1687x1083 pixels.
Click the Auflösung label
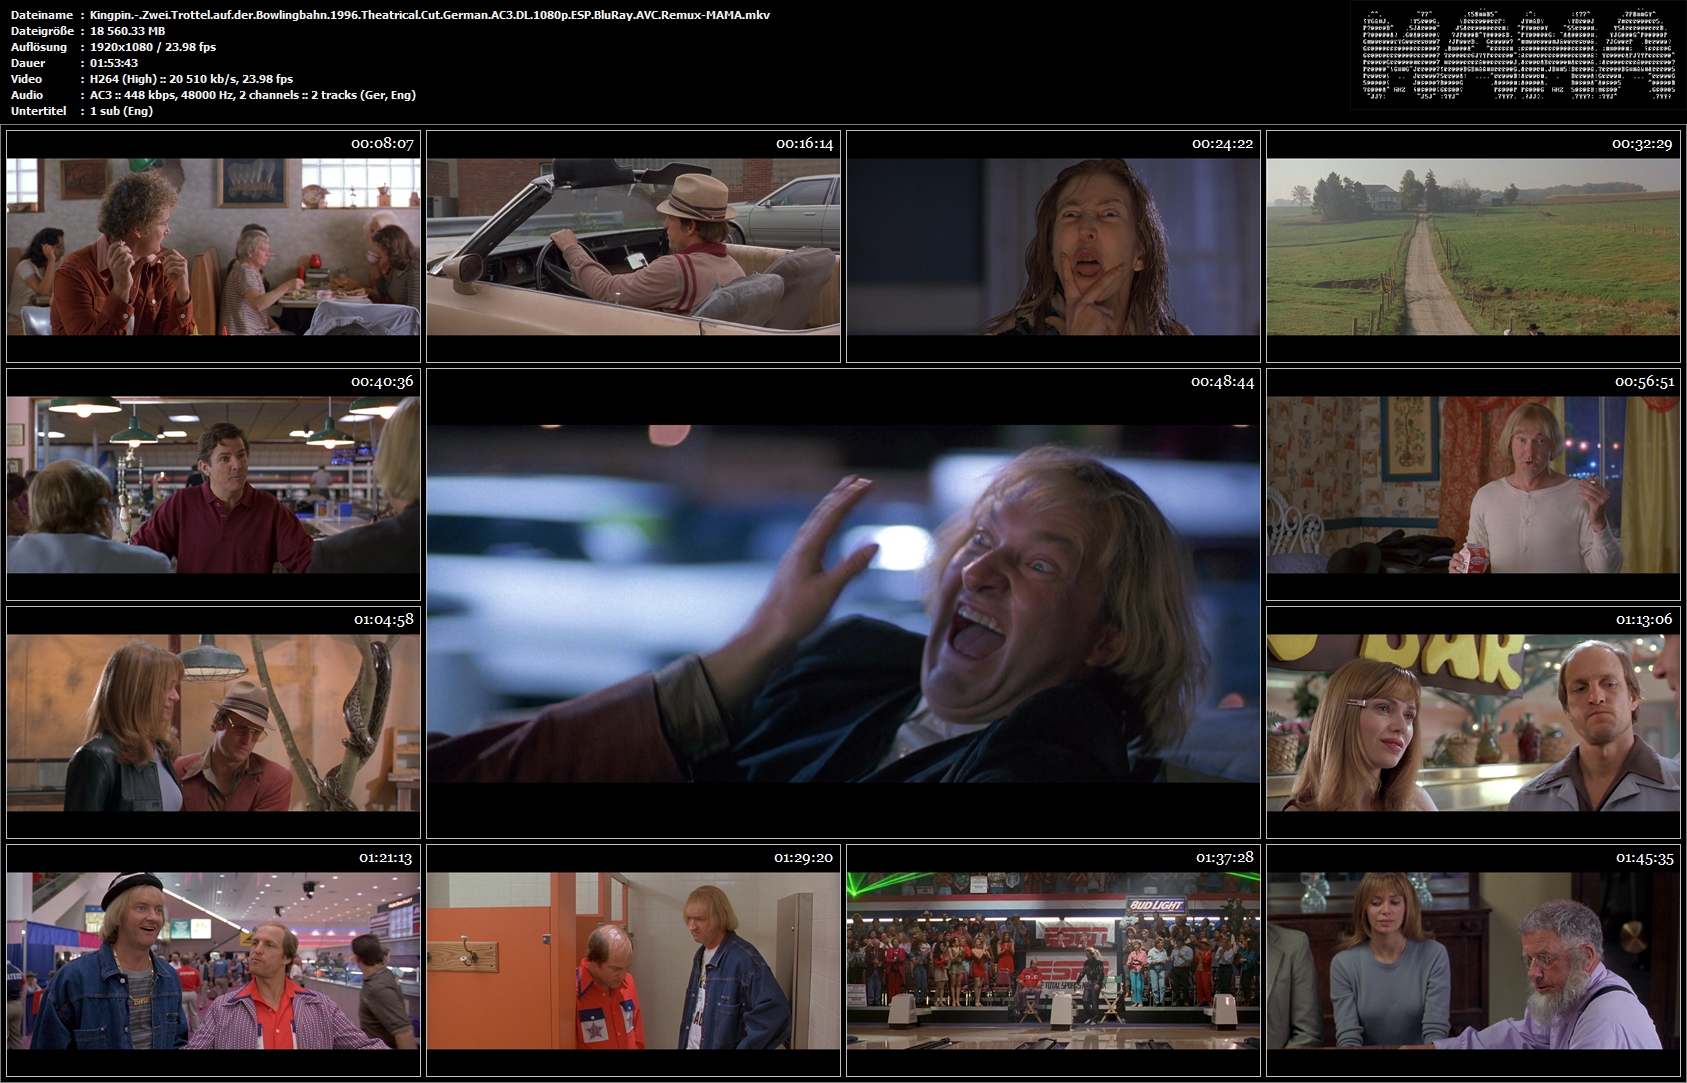pyautogui.click(x=39, y=47)
